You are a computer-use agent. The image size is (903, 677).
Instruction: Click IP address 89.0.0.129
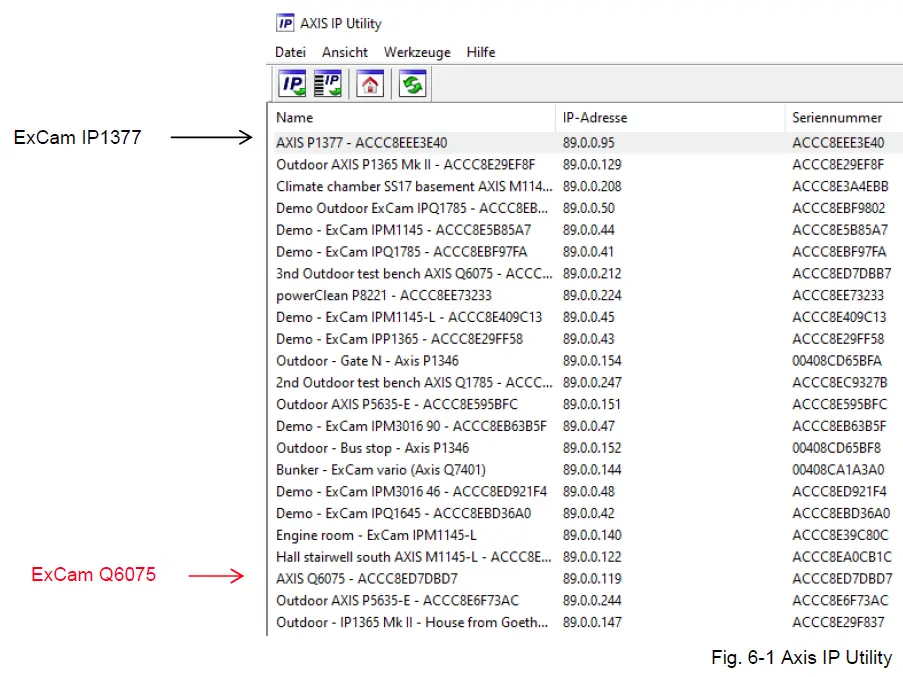592,165
